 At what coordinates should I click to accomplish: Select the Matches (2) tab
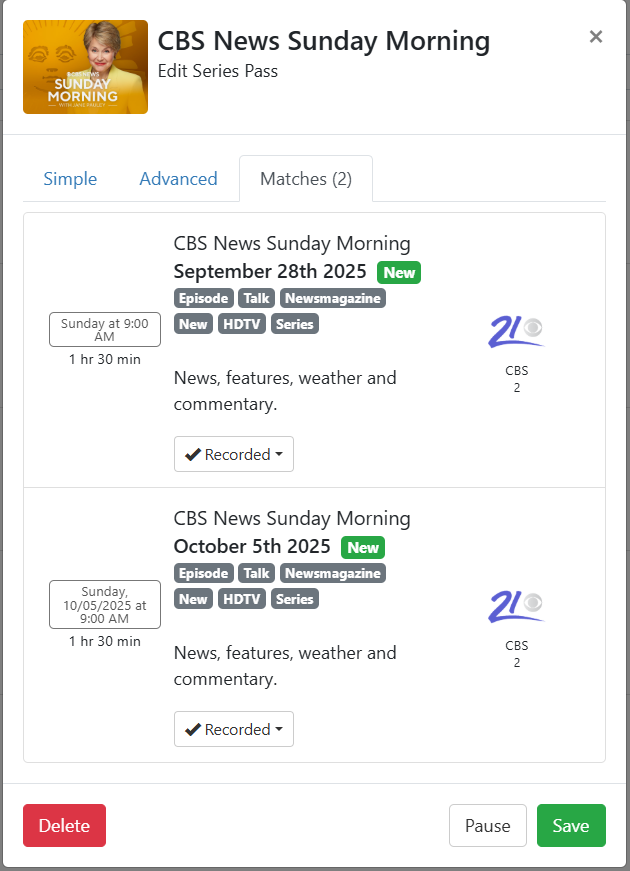pyautogui.click(x=305, y=179)
